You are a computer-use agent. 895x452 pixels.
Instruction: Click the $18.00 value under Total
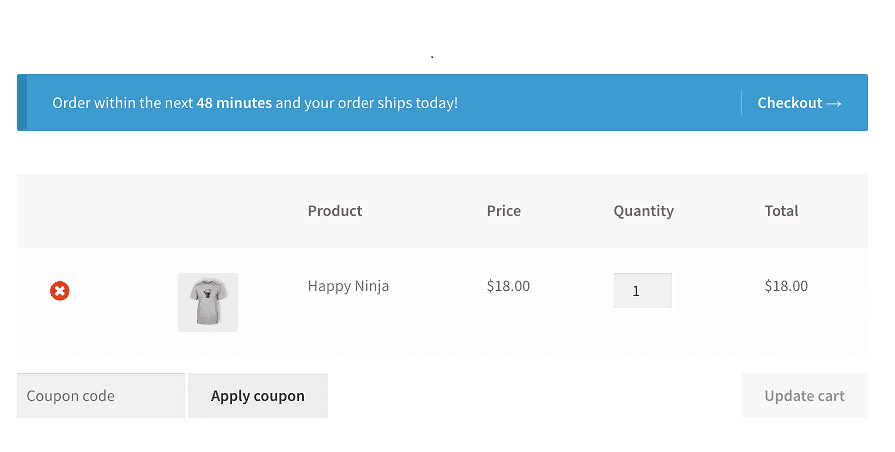[x=786, y=286]
